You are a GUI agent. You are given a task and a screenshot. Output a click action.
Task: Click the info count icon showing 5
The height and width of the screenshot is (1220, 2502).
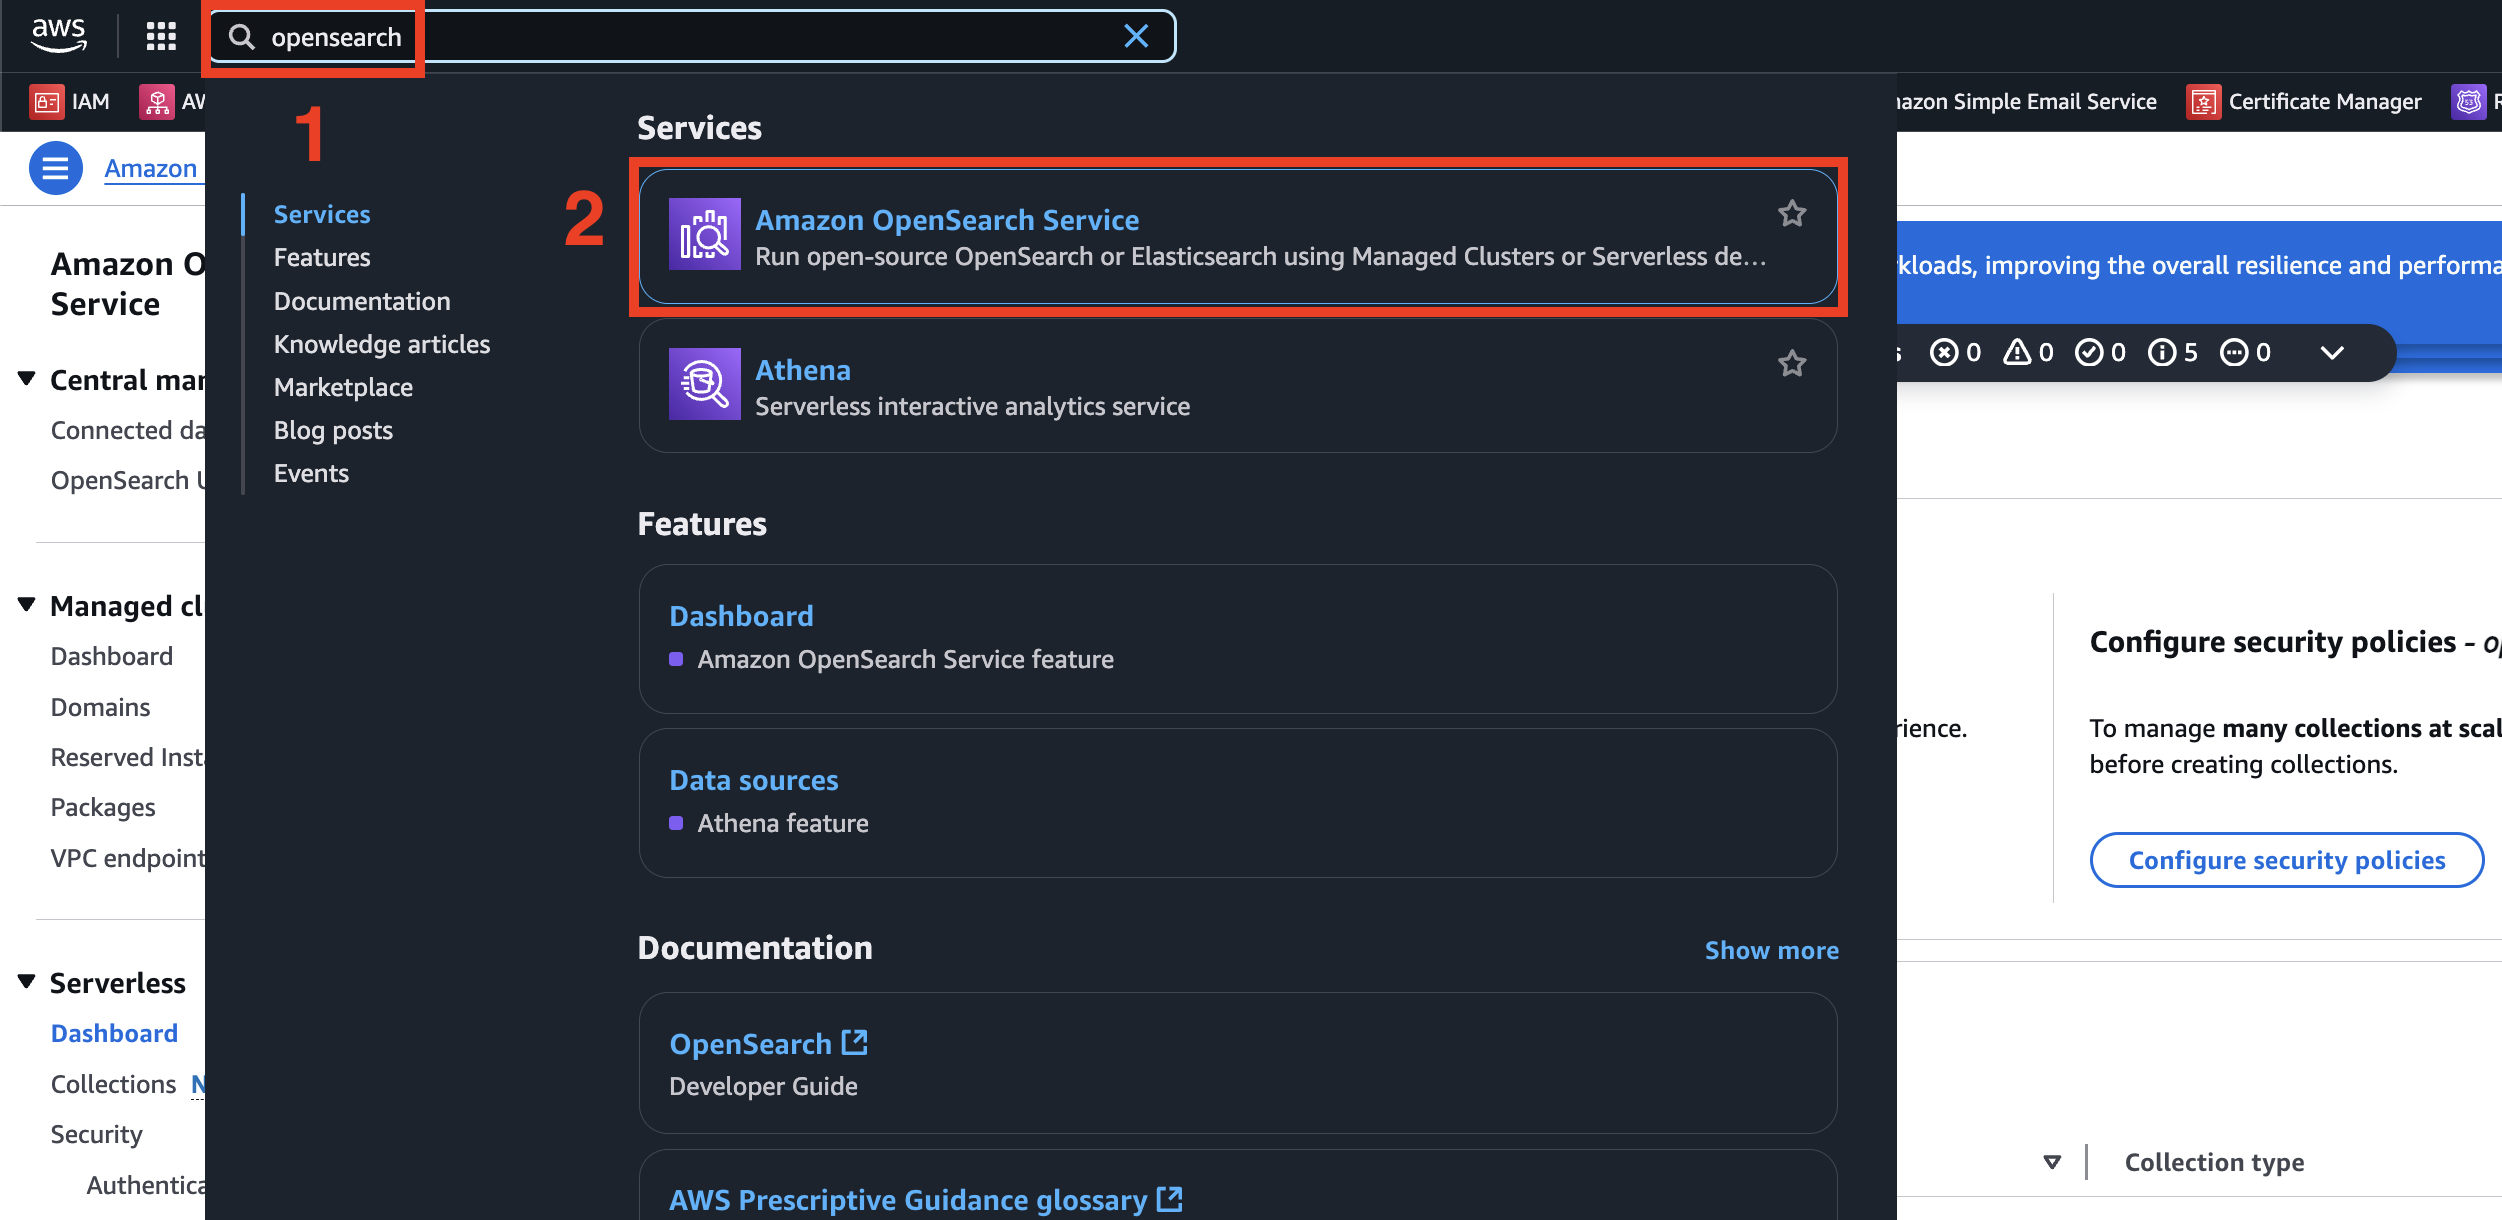(x=2161, y=352)
